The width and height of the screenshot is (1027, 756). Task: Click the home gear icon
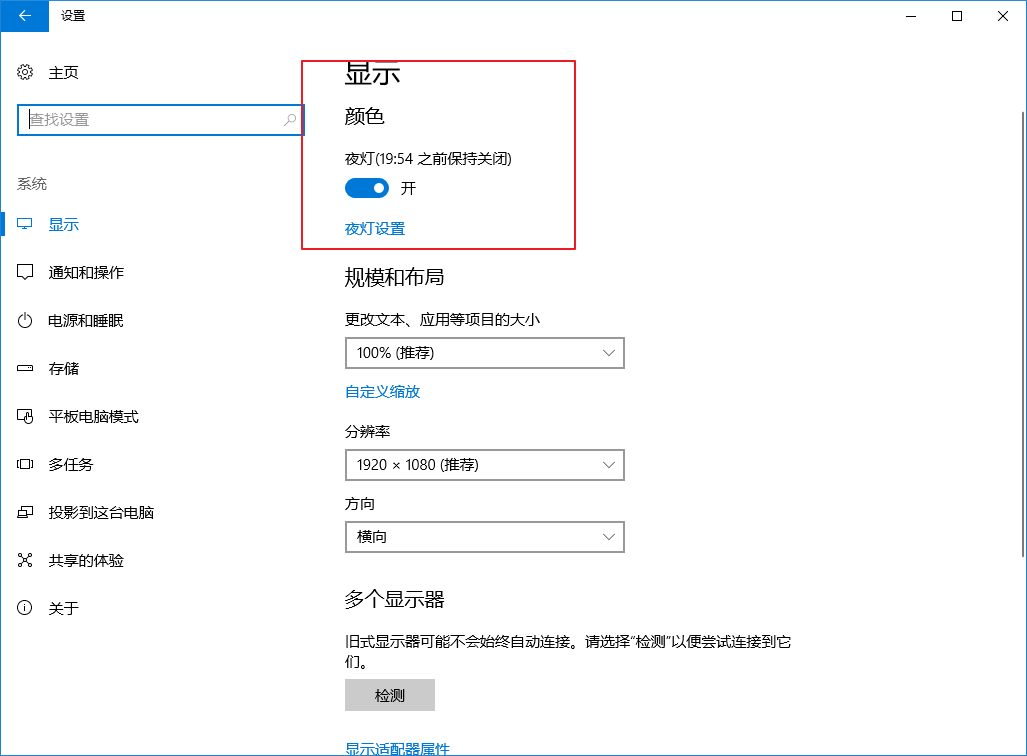(25, 72)
